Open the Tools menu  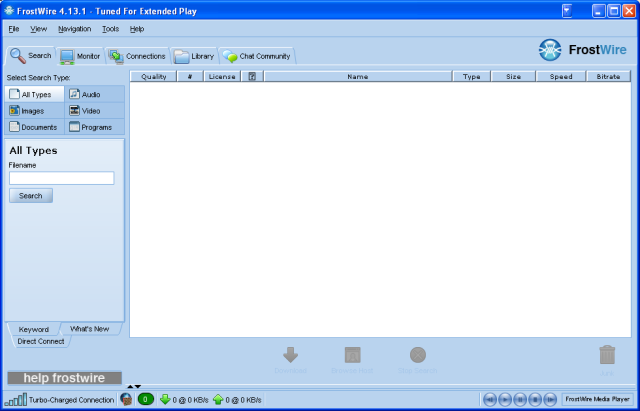click(110, 29)
